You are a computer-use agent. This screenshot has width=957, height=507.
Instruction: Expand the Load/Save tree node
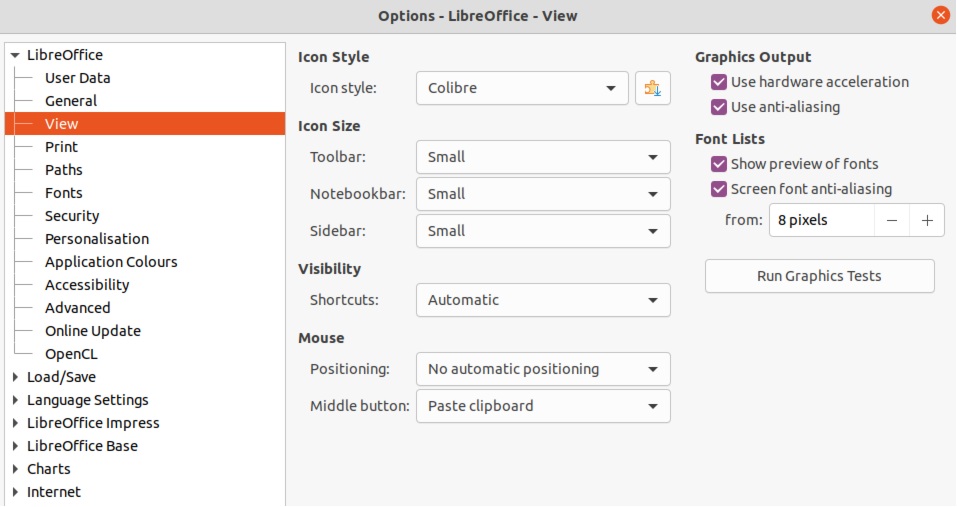(x=15, y=377)
